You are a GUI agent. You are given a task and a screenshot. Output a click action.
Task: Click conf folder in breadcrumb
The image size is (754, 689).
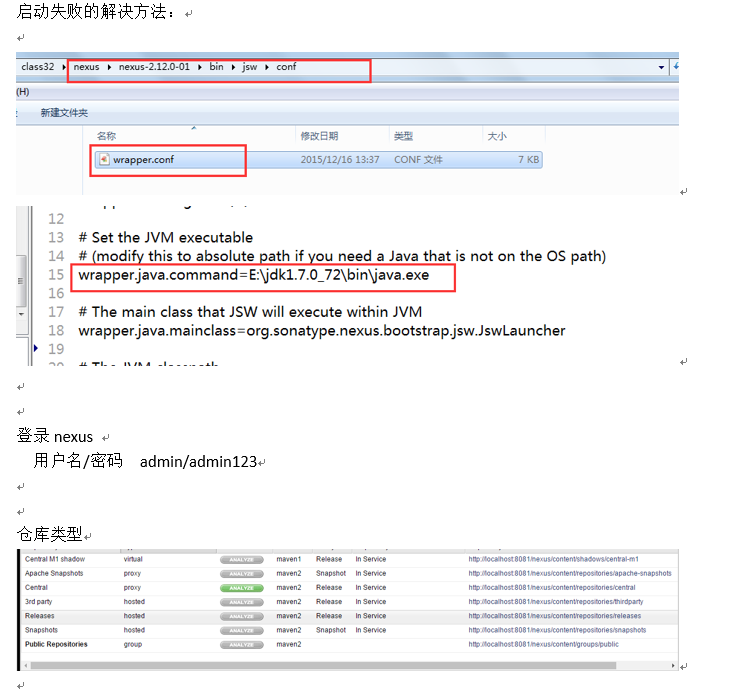pyautogui.click(x=286, y=67)
